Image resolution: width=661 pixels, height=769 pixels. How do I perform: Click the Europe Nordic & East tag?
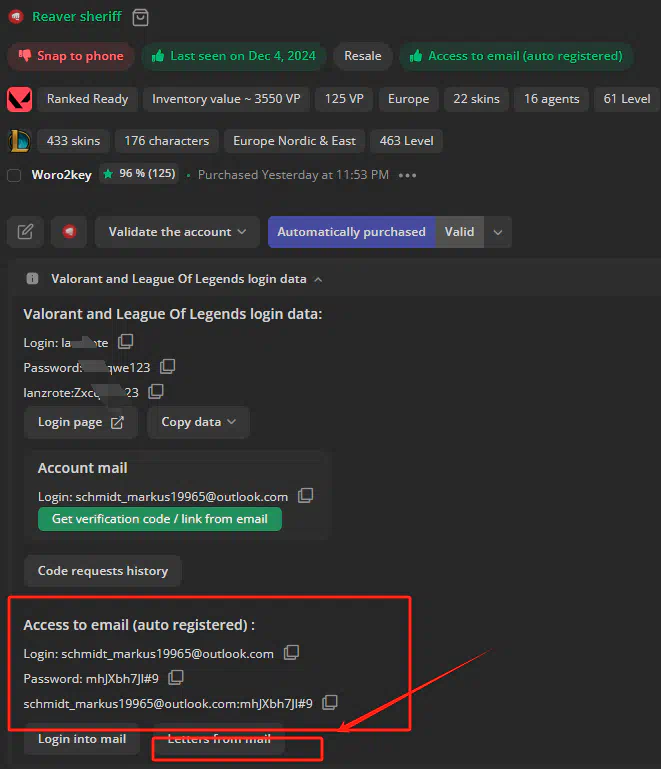click(x=294, y=141)
